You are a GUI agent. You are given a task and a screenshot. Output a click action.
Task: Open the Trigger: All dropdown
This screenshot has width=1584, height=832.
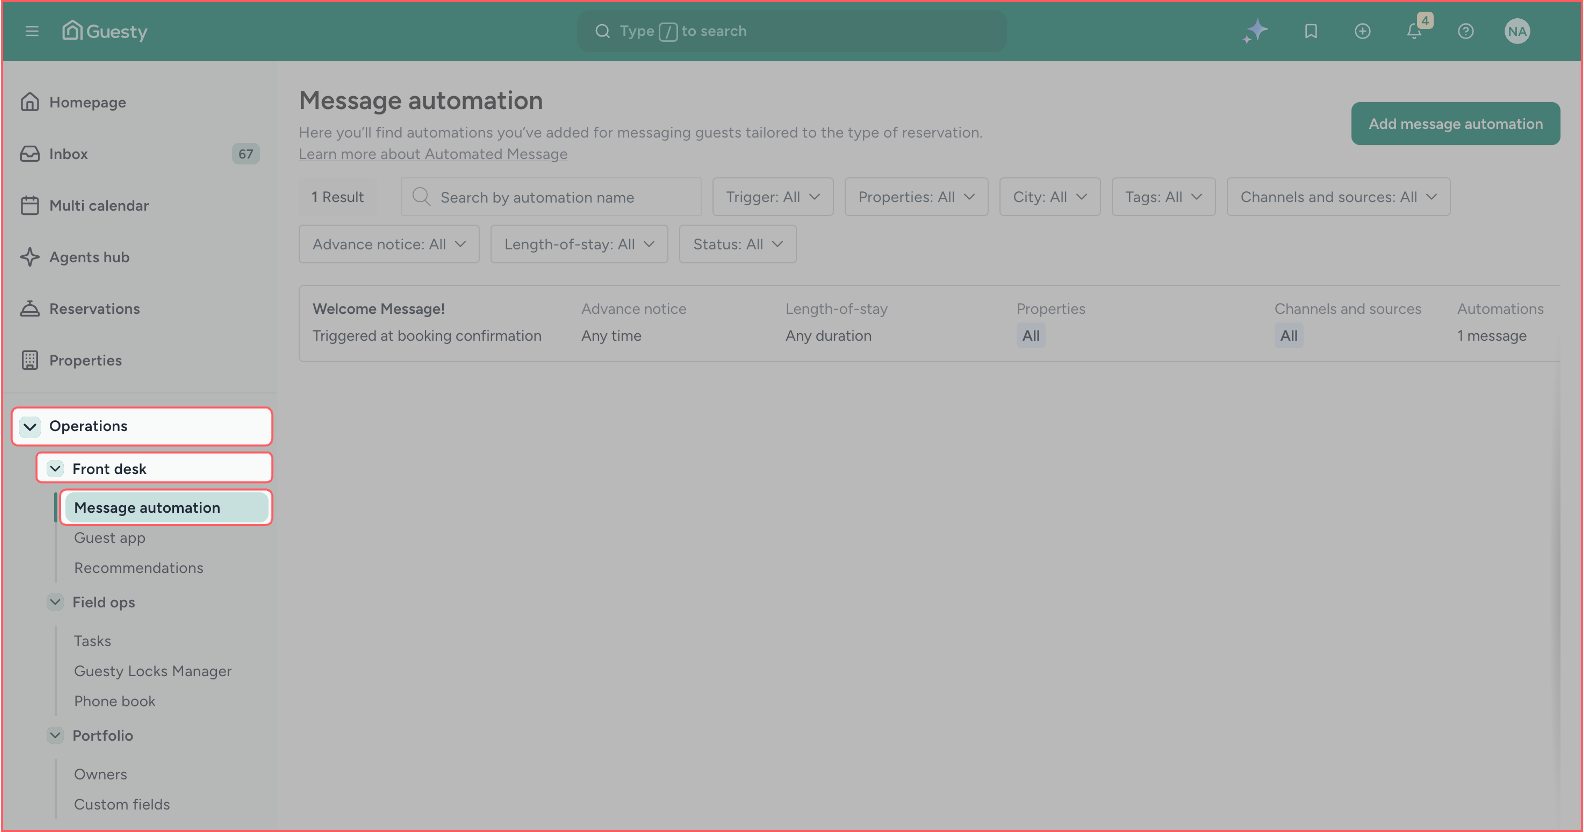pos(773,197)
